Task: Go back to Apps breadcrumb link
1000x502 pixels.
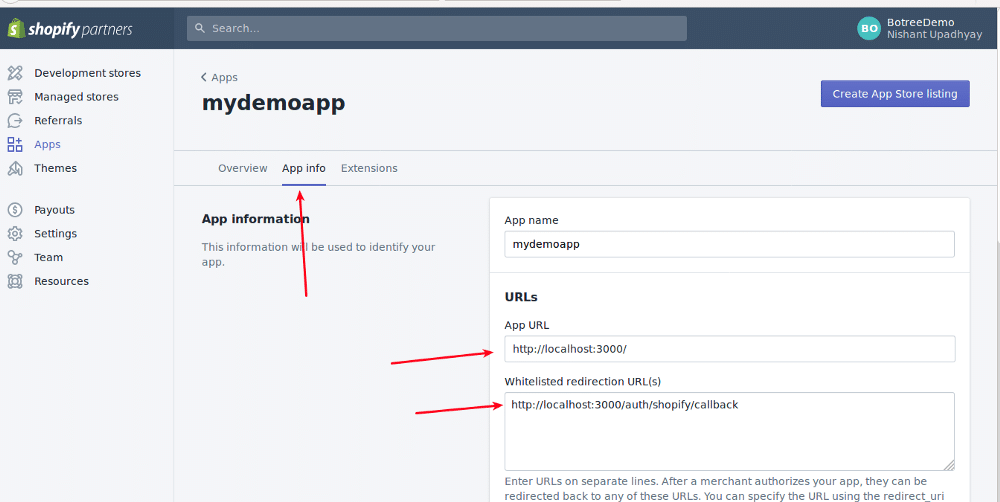Action: click(x=224, y=77)
